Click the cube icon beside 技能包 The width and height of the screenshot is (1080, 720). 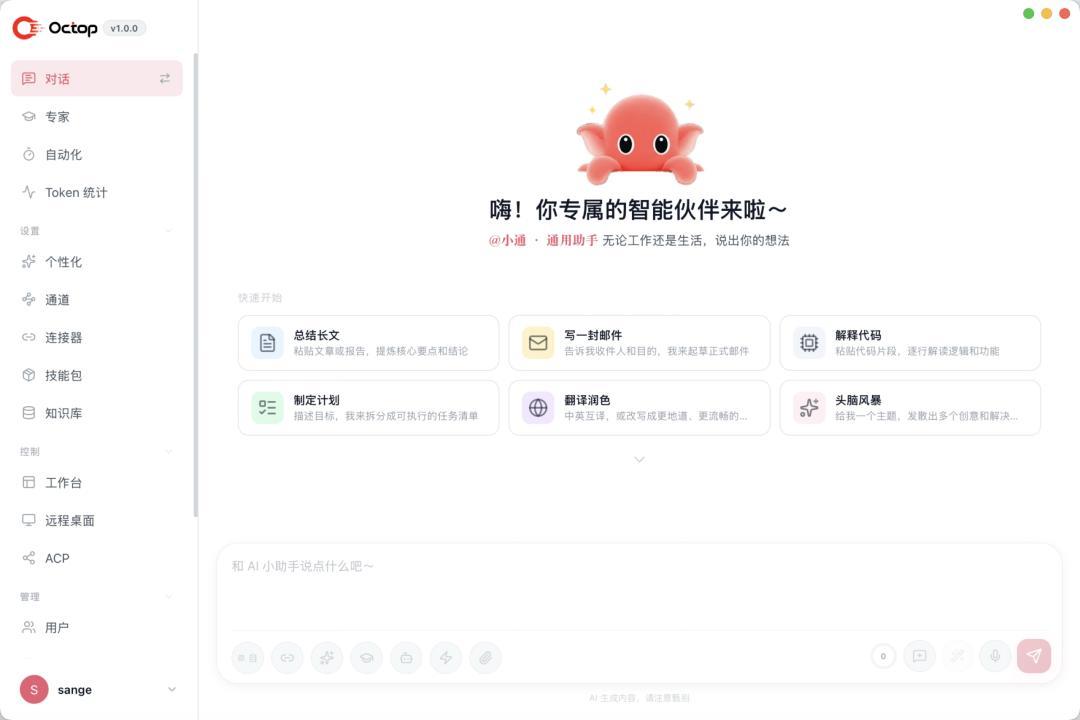[x=28, y=376]
